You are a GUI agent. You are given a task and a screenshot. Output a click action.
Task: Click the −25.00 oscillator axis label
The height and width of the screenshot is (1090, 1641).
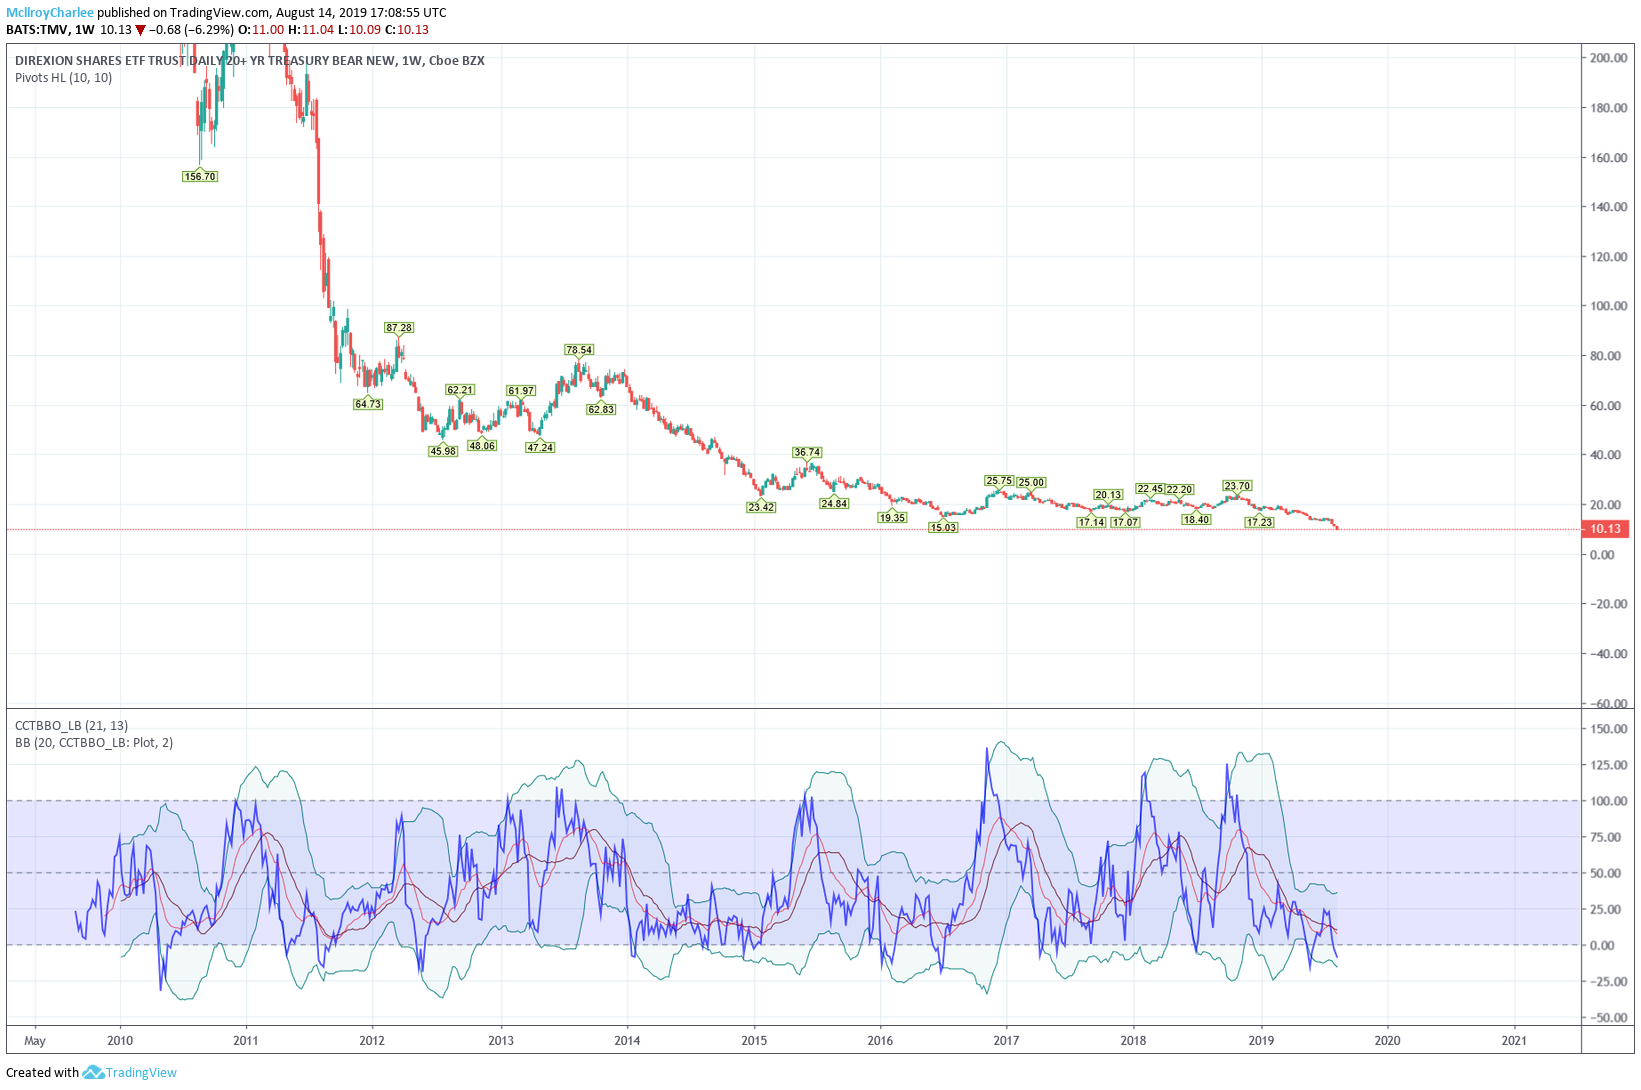pos(1609,982)
